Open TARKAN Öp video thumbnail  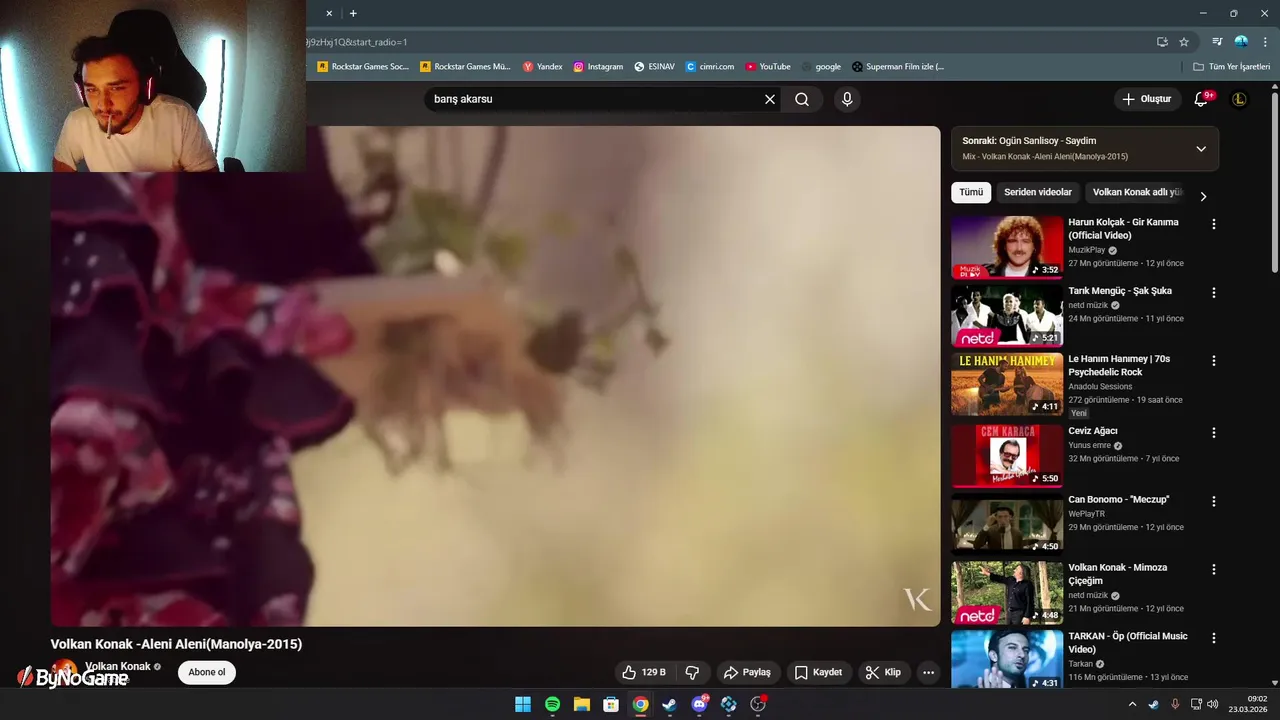1007,658
